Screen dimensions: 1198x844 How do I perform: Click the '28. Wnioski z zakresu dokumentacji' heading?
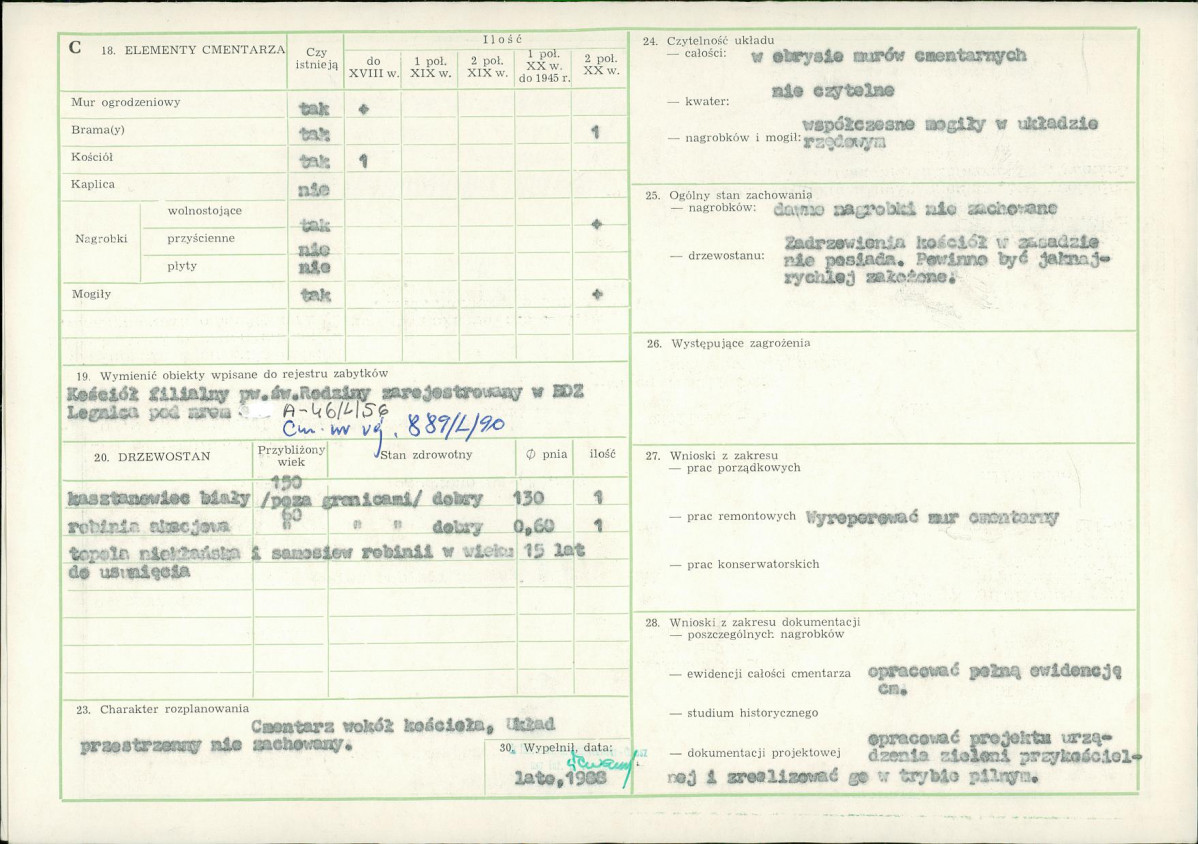click(752, 622)
